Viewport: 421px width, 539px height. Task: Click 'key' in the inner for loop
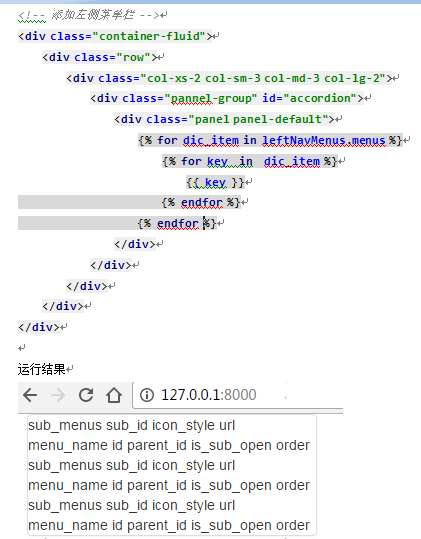pos(217,162)
